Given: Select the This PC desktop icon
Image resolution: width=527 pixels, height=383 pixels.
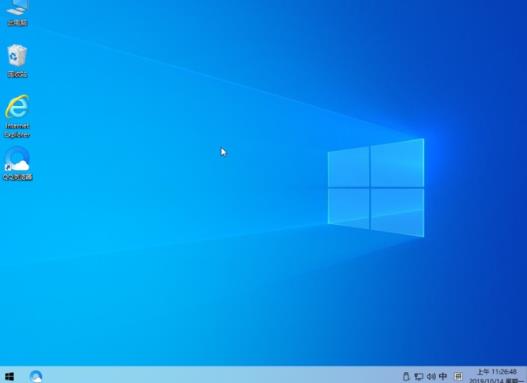Looking at the screenshot, I should (x=17, y=13).
